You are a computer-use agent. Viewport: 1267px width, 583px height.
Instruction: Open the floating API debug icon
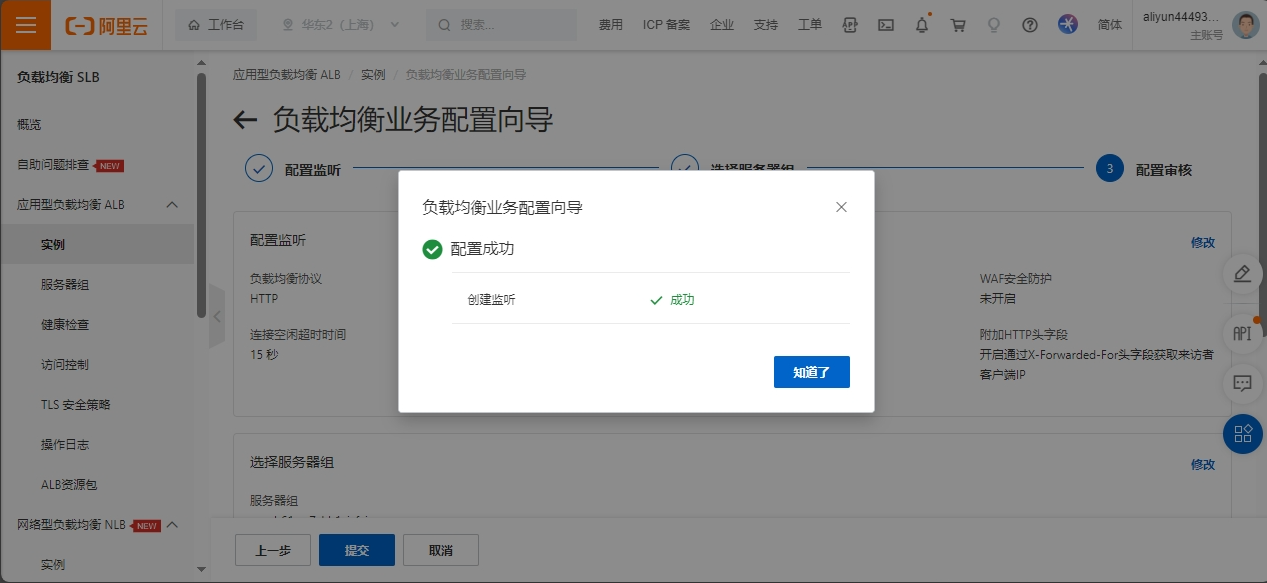(x=1242, y=333)
